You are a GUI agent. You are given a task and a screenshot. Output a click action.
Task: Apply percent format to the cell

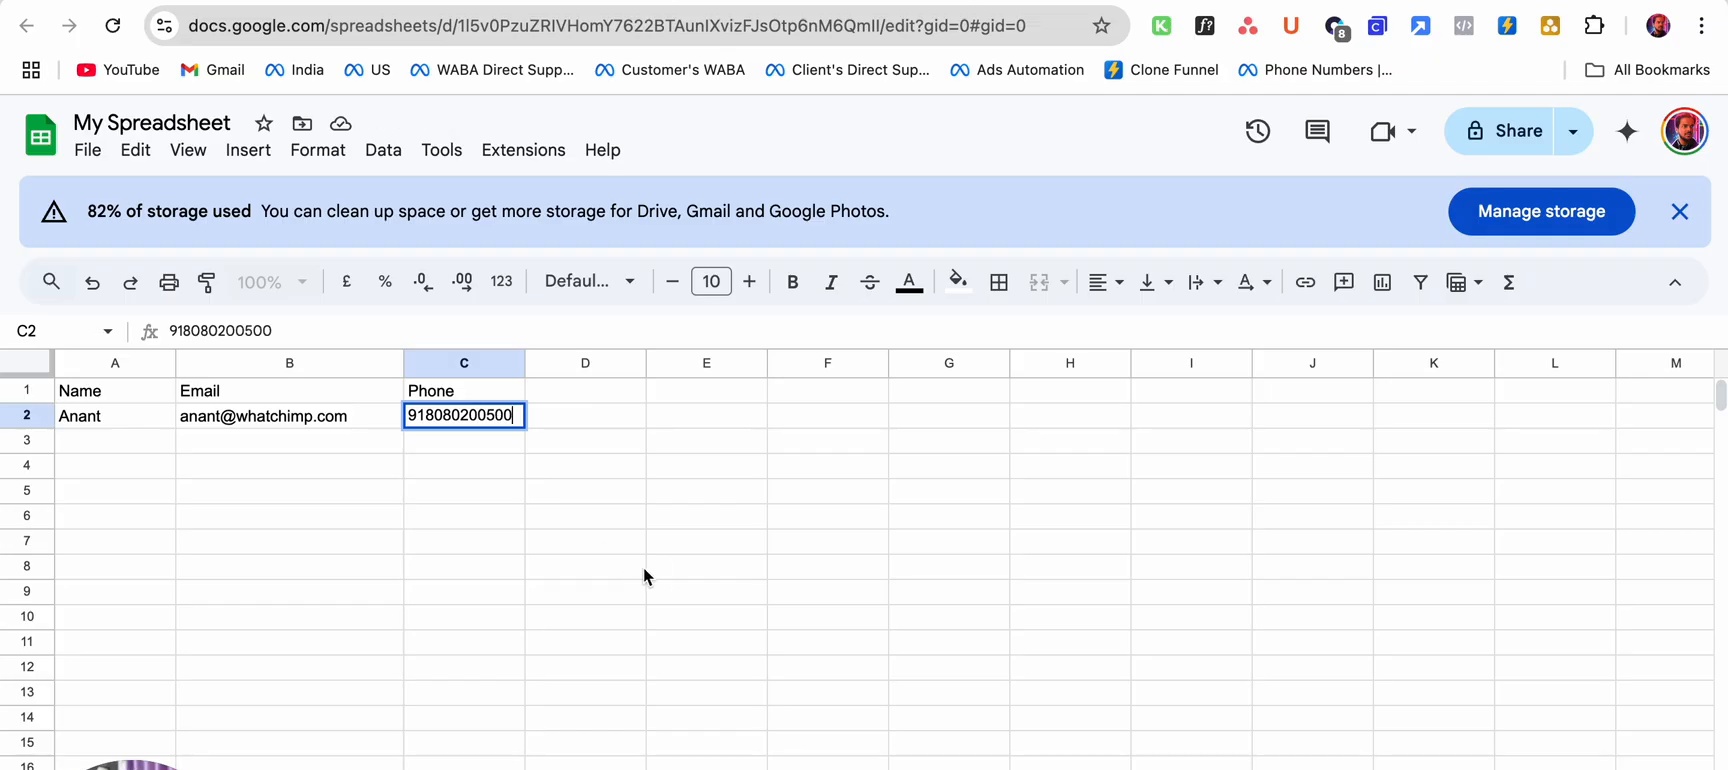click(385, 282)
